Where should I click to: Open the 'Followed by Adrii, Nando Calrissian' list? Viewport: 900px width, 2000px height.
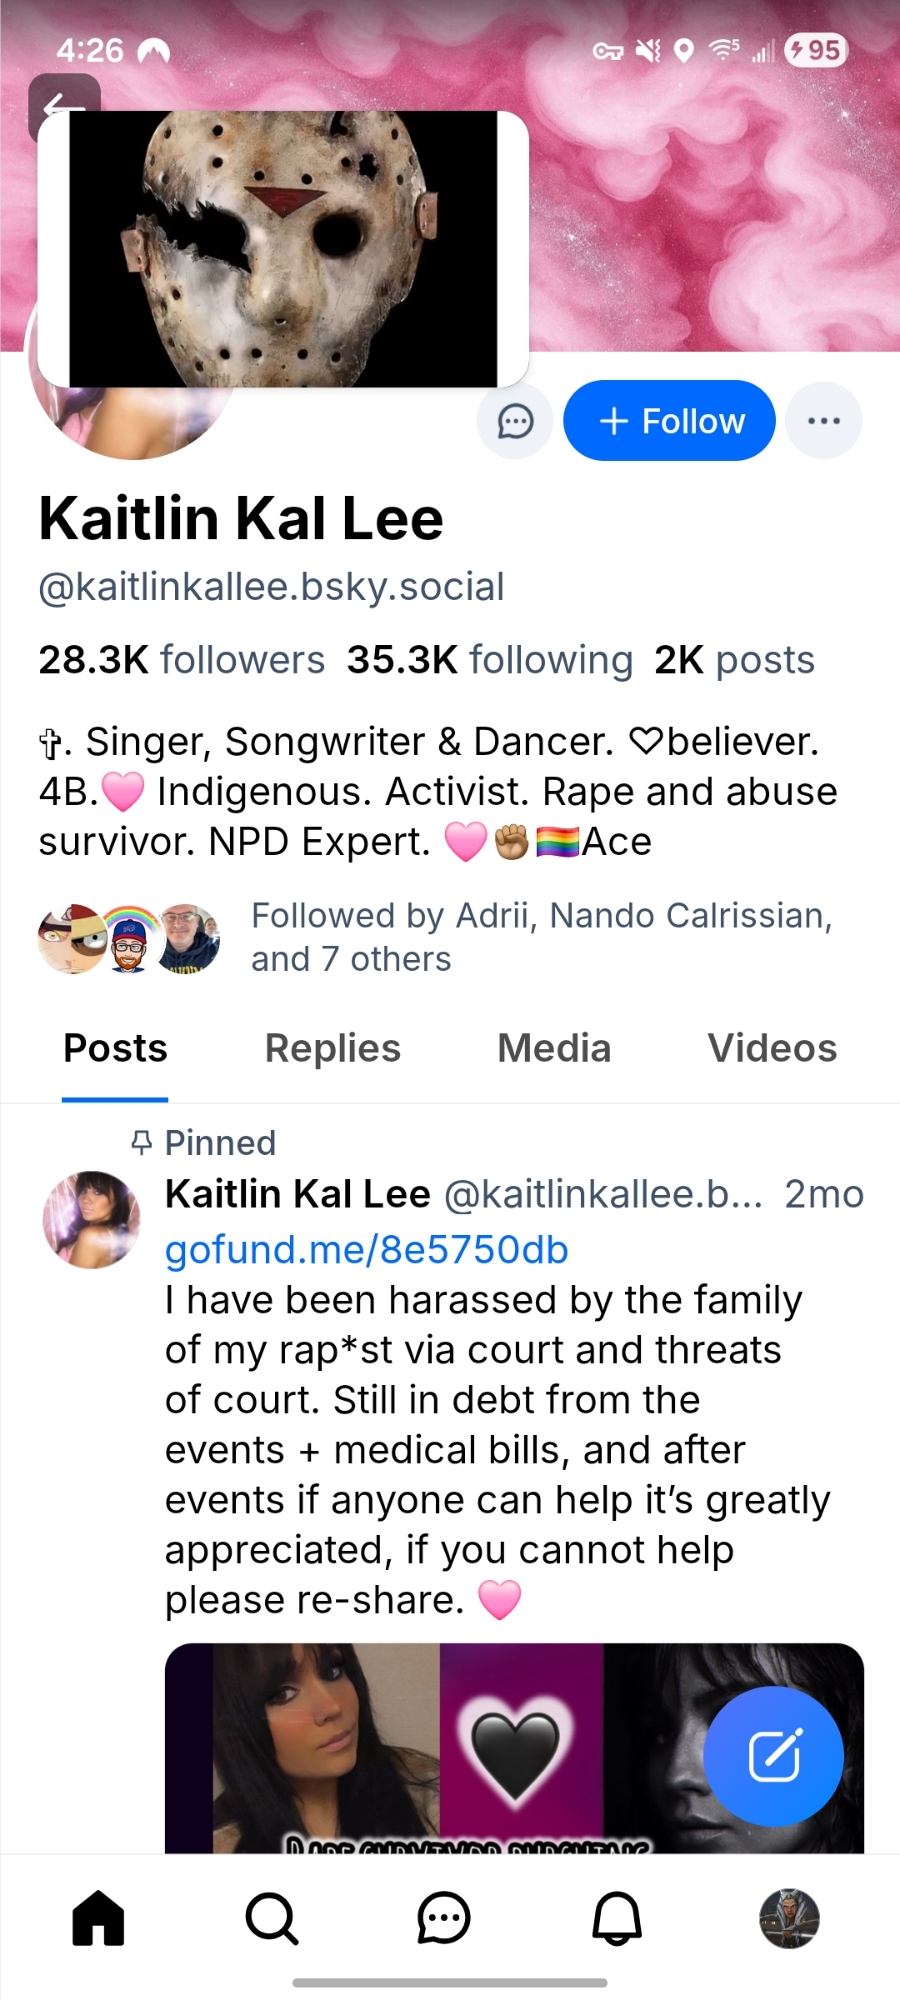[540, 937]
